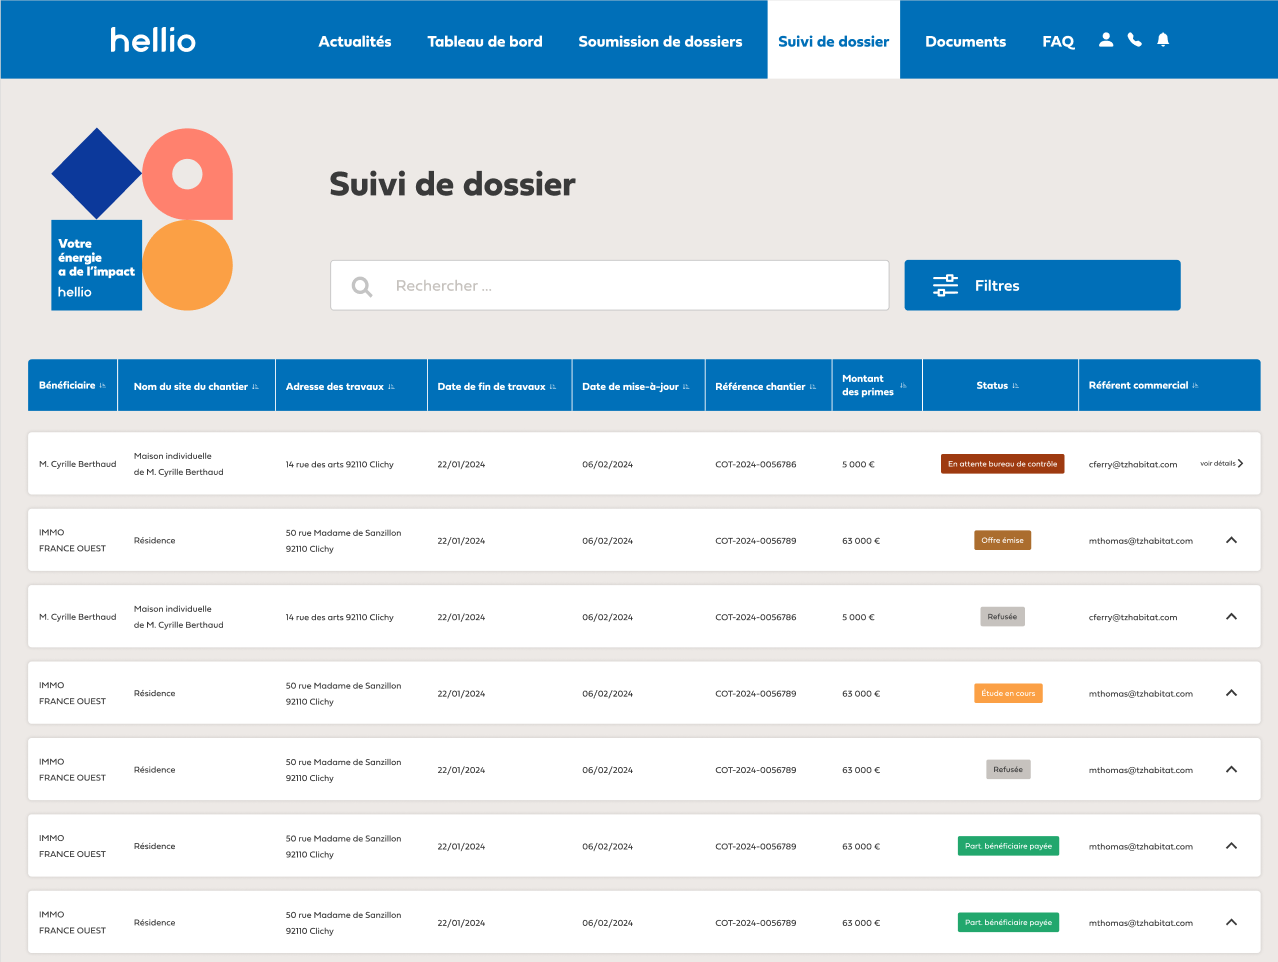Click the hellio logo
1278x962 pixels.
(x=152, y=40)
